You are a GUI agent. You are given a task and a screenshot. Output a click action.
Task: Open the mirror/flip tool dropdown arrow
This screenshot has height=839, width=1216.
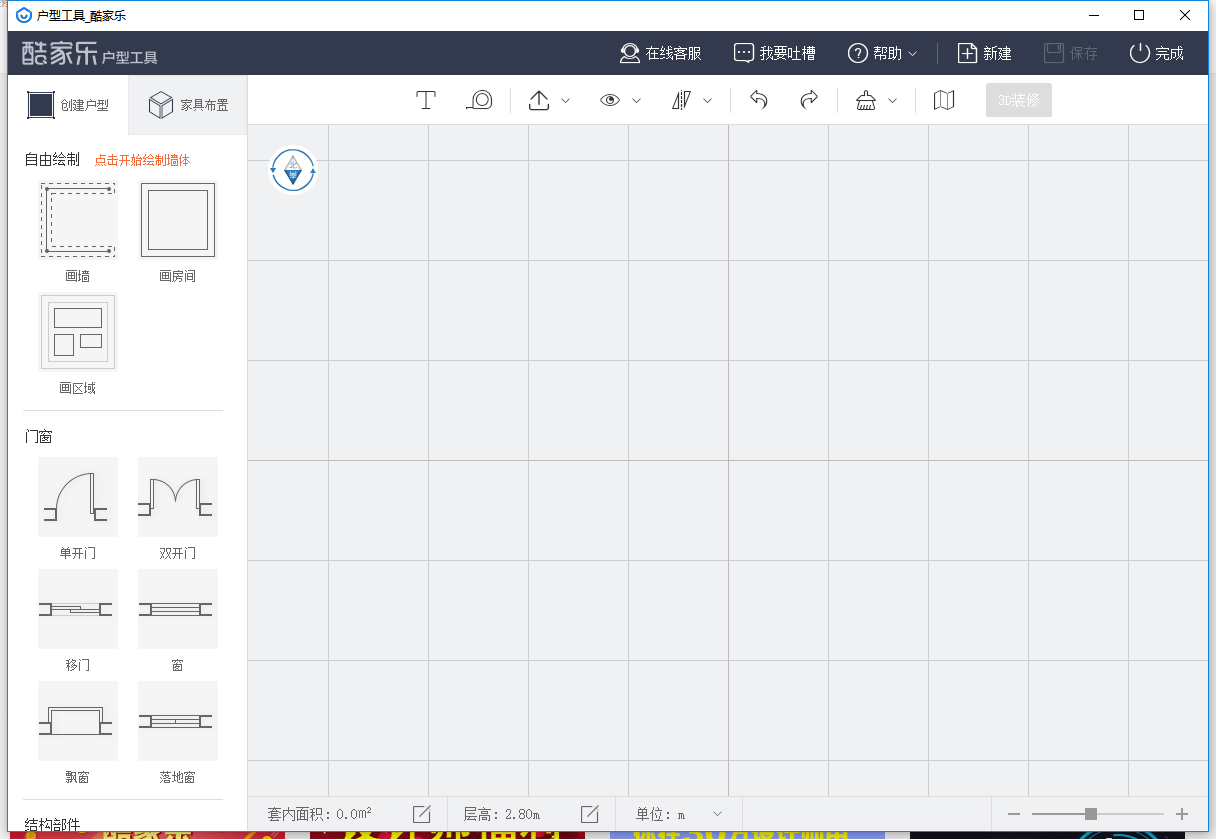click(x=709, y=100)
